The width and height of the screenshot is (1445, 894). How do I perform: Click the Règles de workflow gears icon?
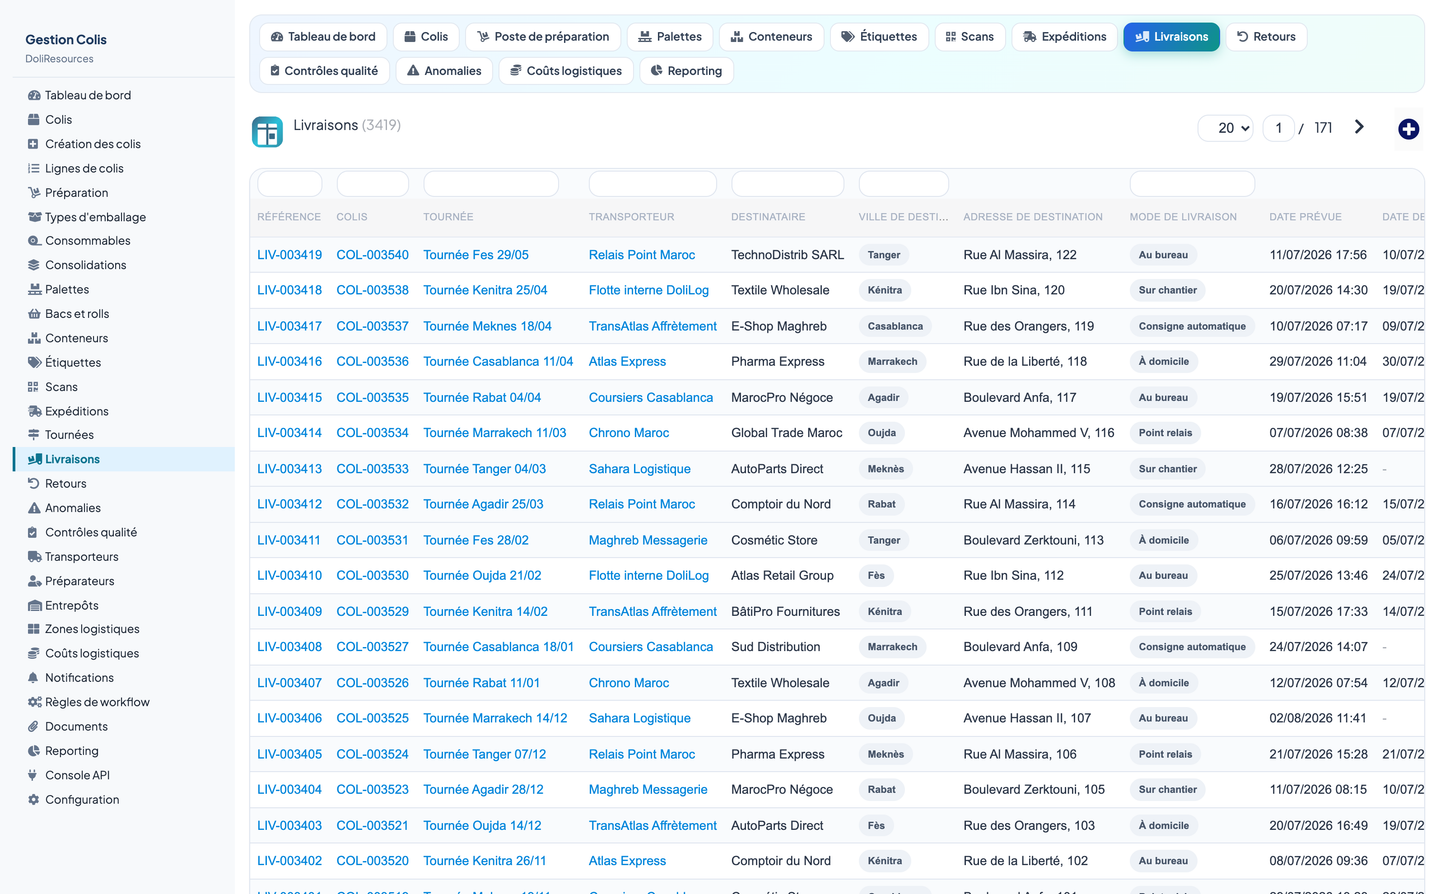(x=34, y=702)
